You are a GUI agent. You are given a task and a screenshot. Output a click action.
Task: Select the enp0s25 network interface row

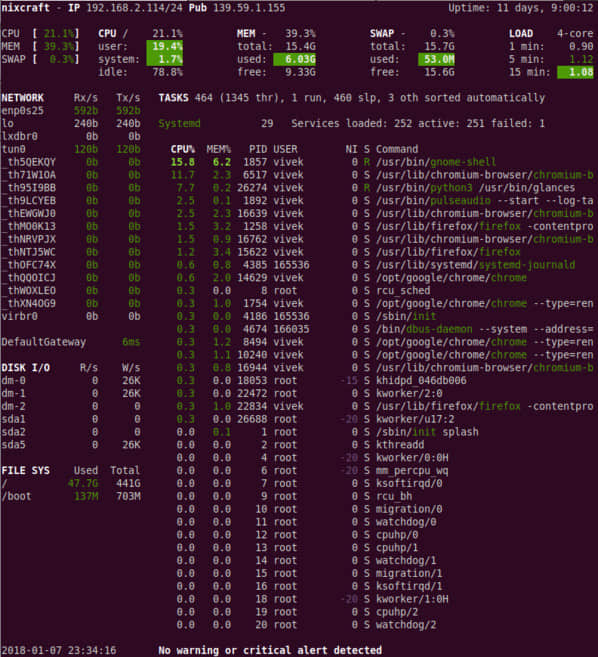pos(71,111)
